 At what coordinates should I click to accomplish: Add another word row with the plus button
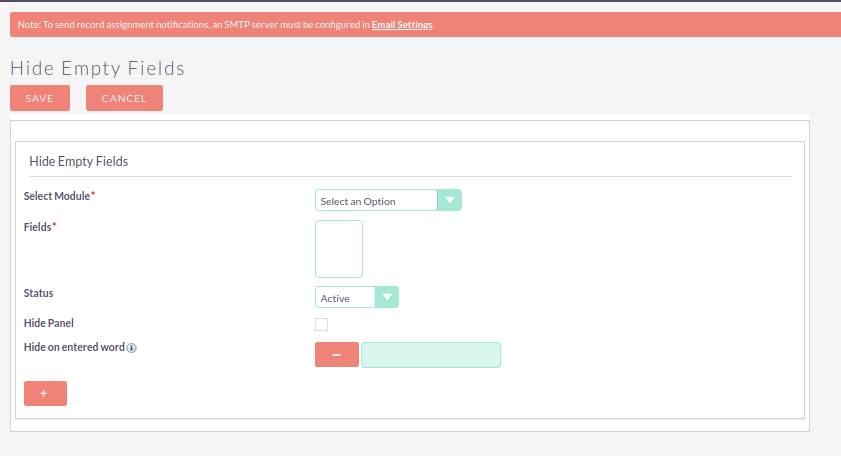point(45,393)
